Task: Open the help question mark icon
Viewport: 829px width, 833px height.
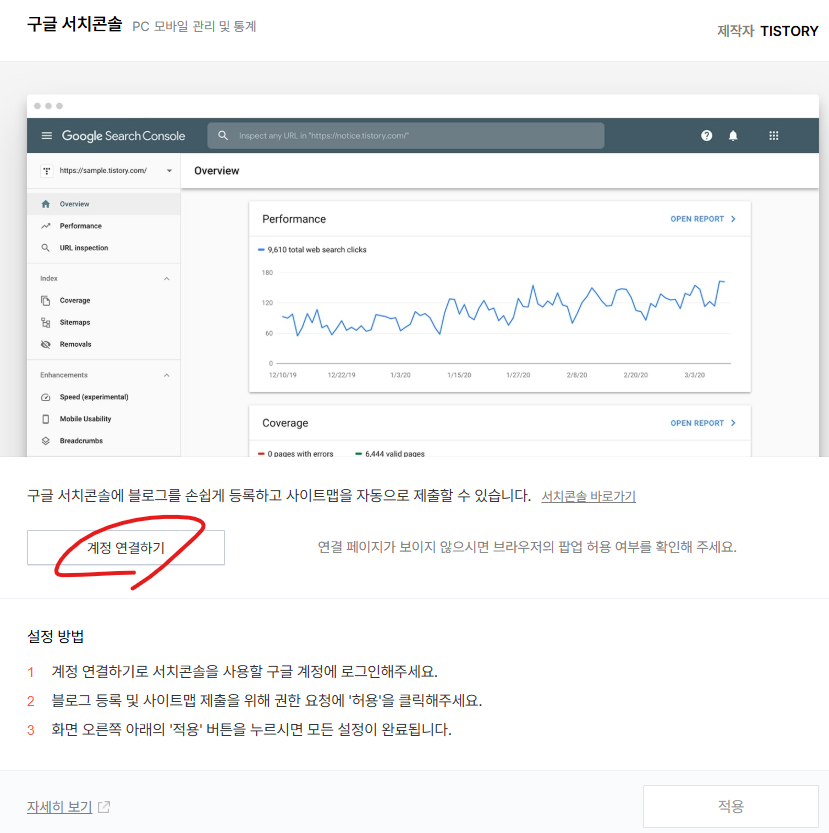Action: [706, 135]
